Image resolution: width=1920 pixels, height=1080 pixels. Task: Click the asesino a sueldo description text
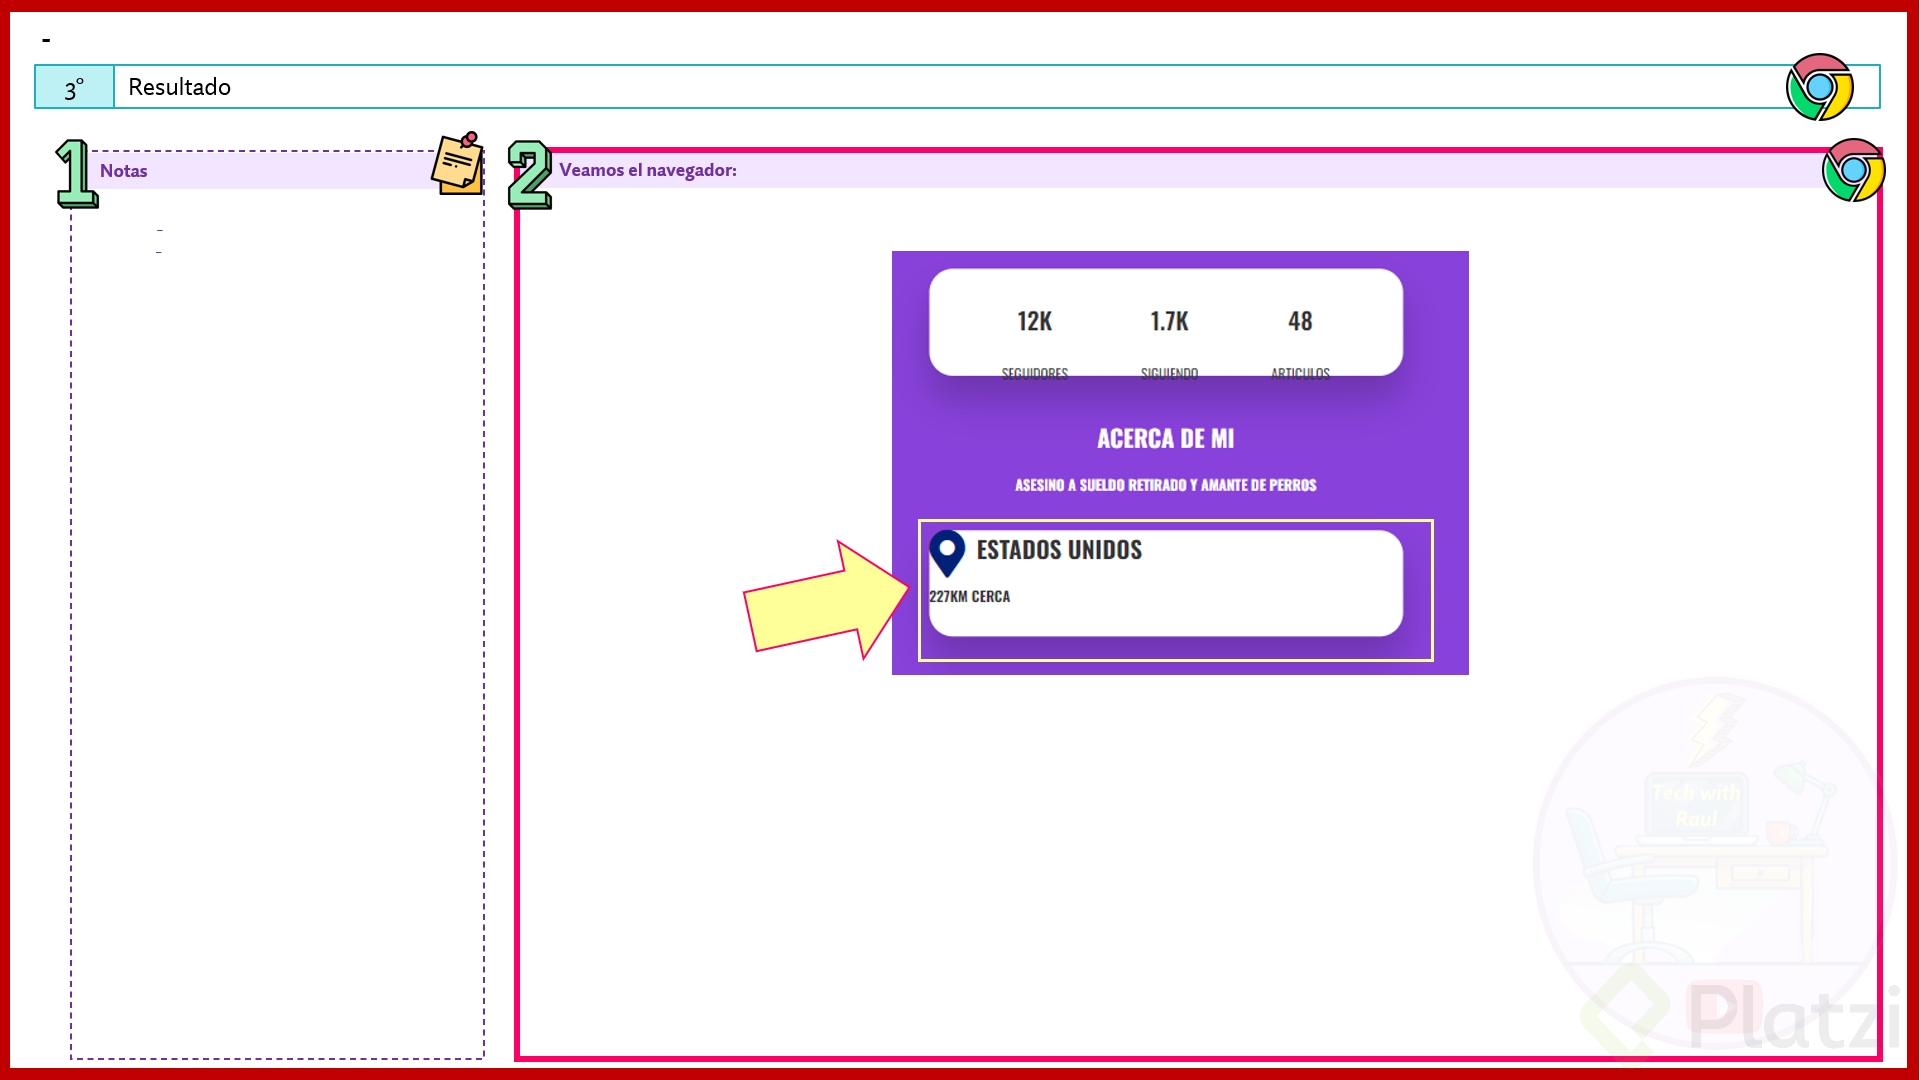(1165, 486)
